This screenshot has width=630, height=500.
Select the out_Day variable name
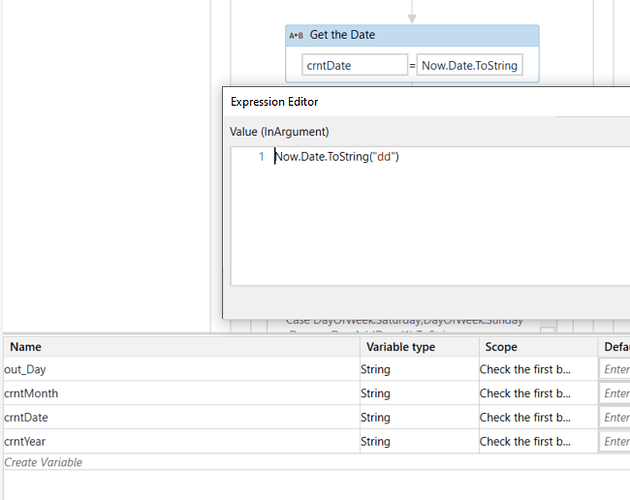click(26, 369)
